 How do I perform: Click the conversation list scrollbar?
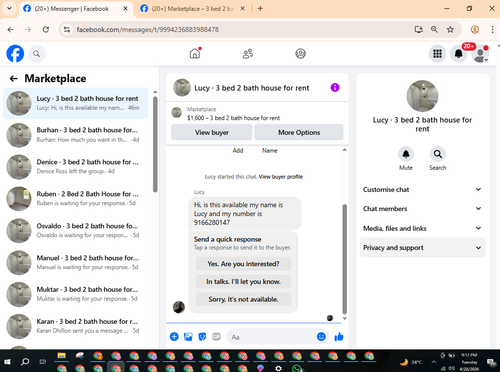[x=155, y=144]
